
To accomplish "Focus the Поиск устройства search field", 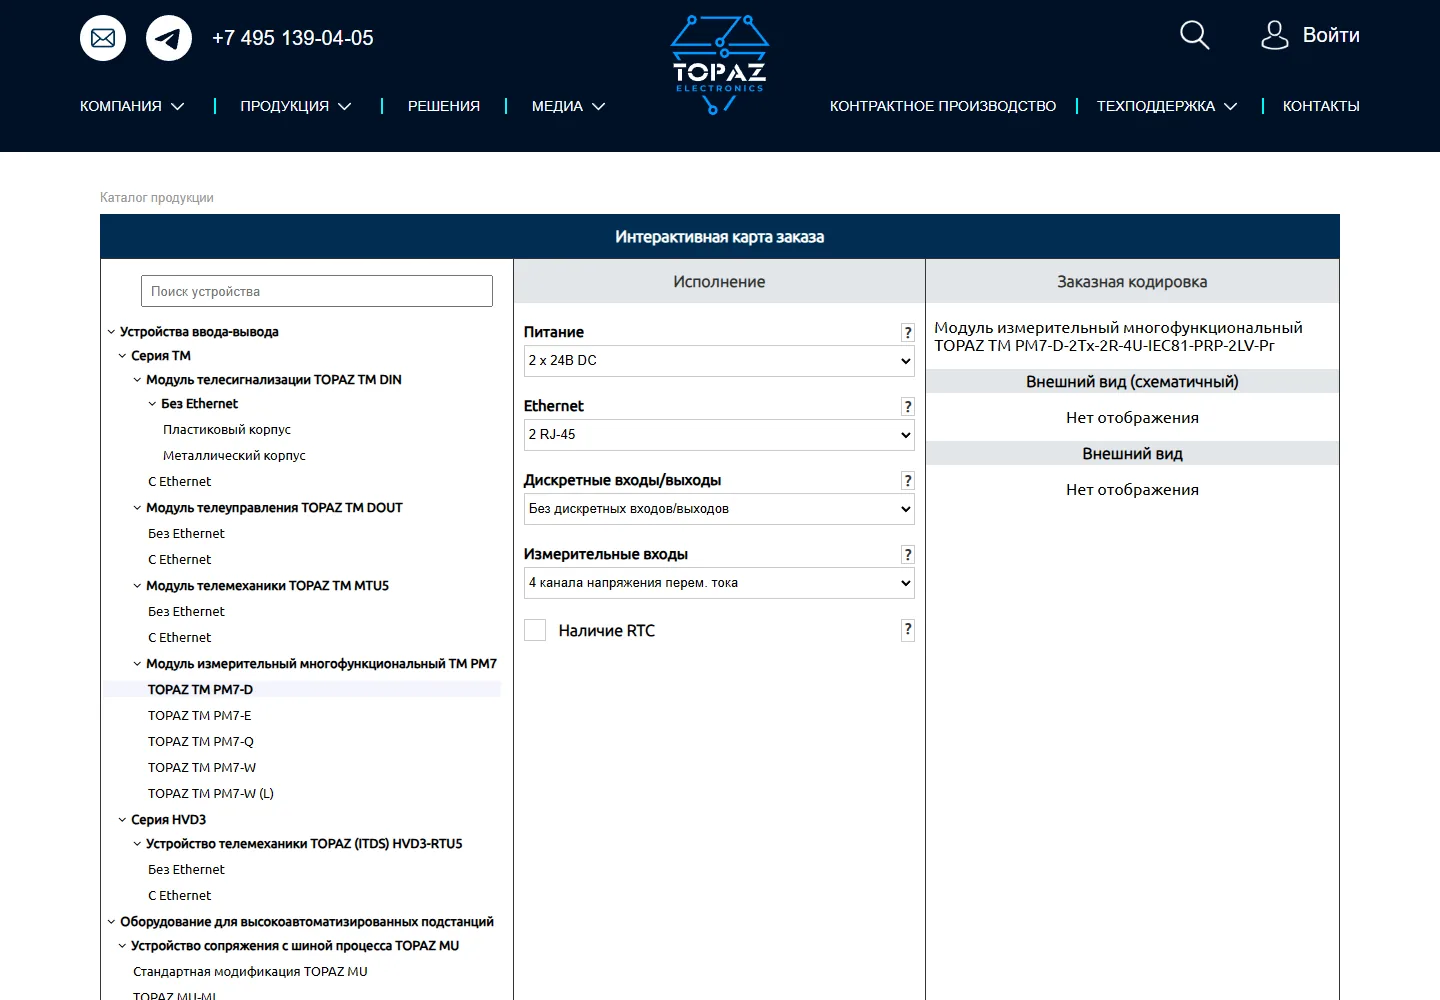I will pyautogui.click(x=317, y=291).
